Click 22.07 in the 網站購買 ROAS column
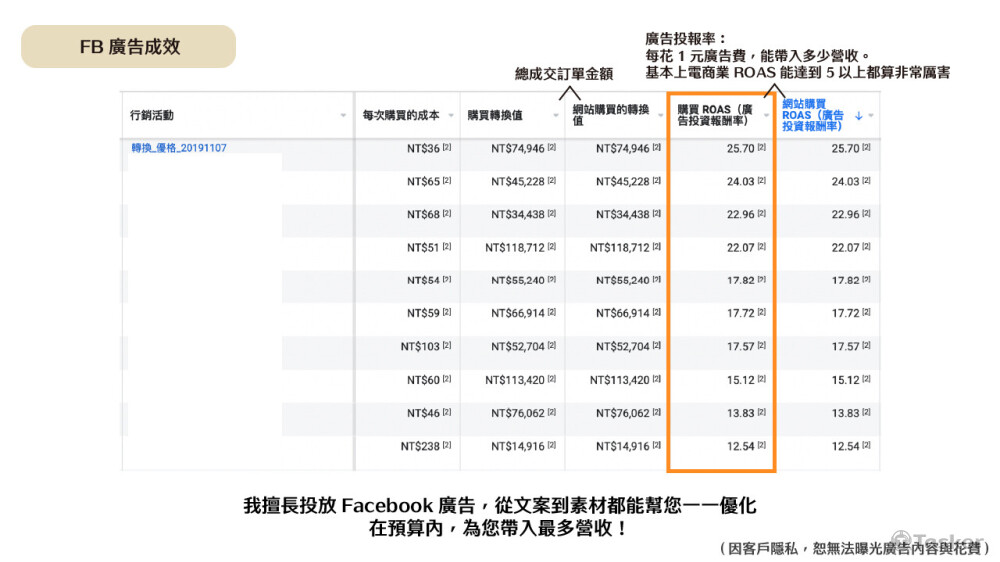The image size is (1000, 562). 845,248
